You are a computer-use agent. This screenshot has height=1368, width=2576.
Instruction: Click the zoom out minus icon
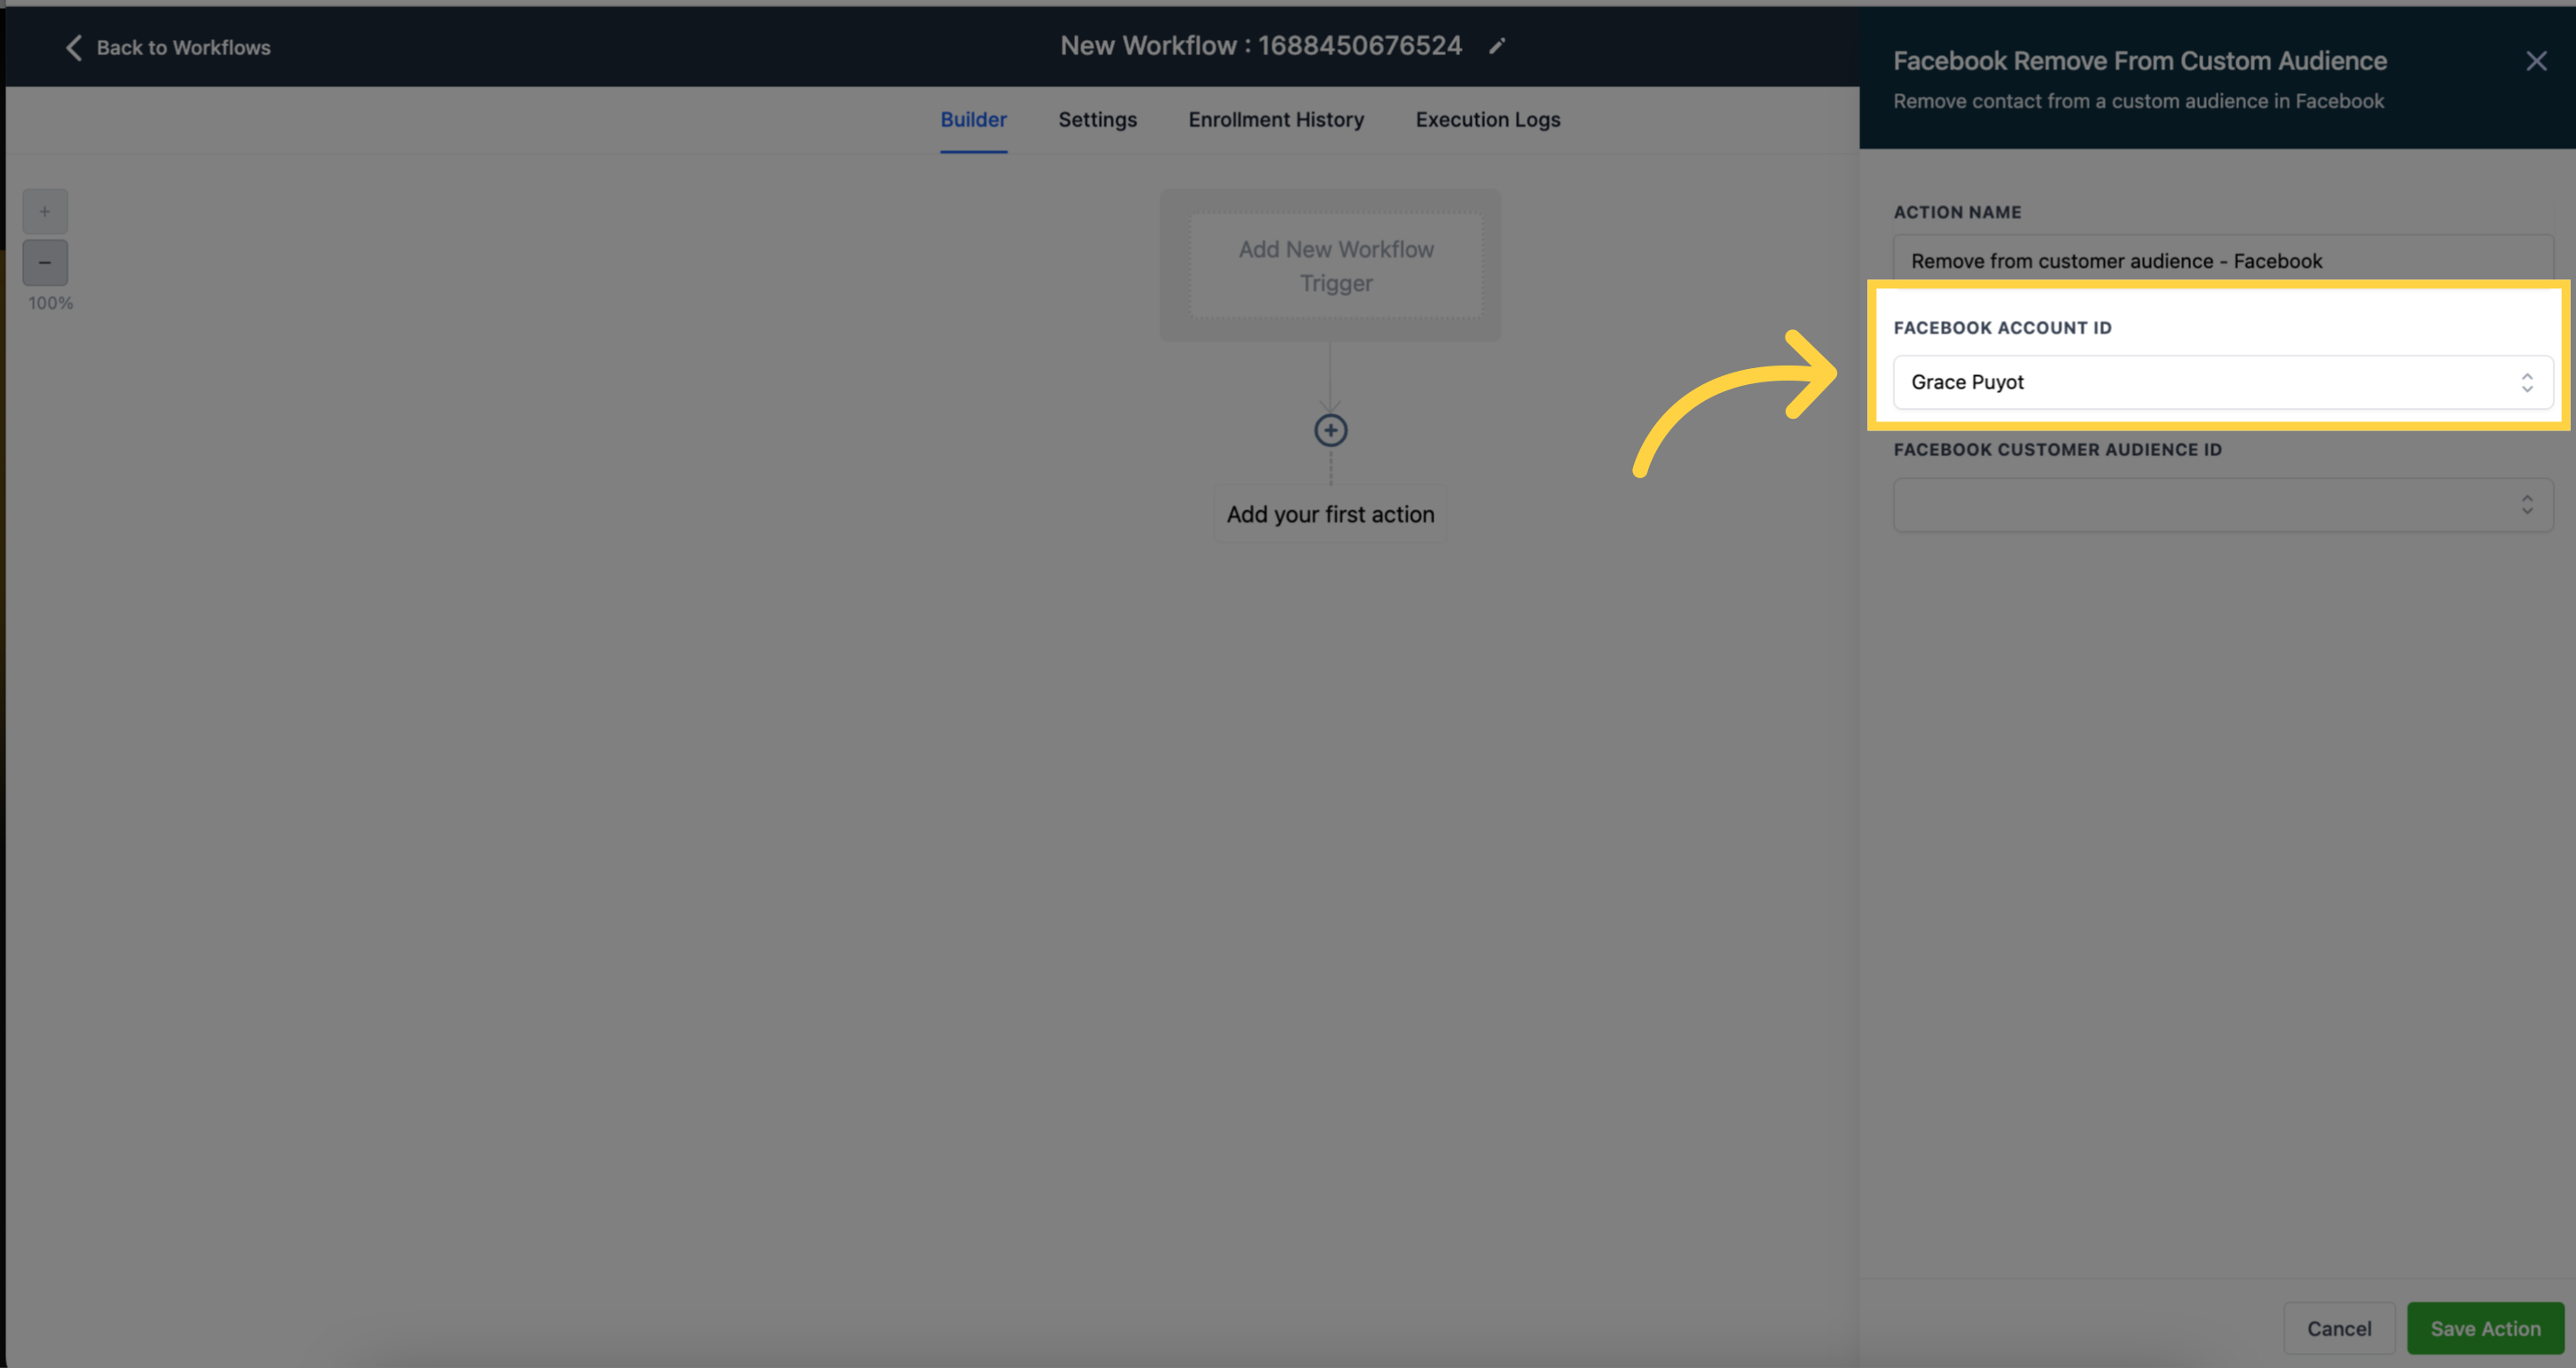(x=44, y=263)
